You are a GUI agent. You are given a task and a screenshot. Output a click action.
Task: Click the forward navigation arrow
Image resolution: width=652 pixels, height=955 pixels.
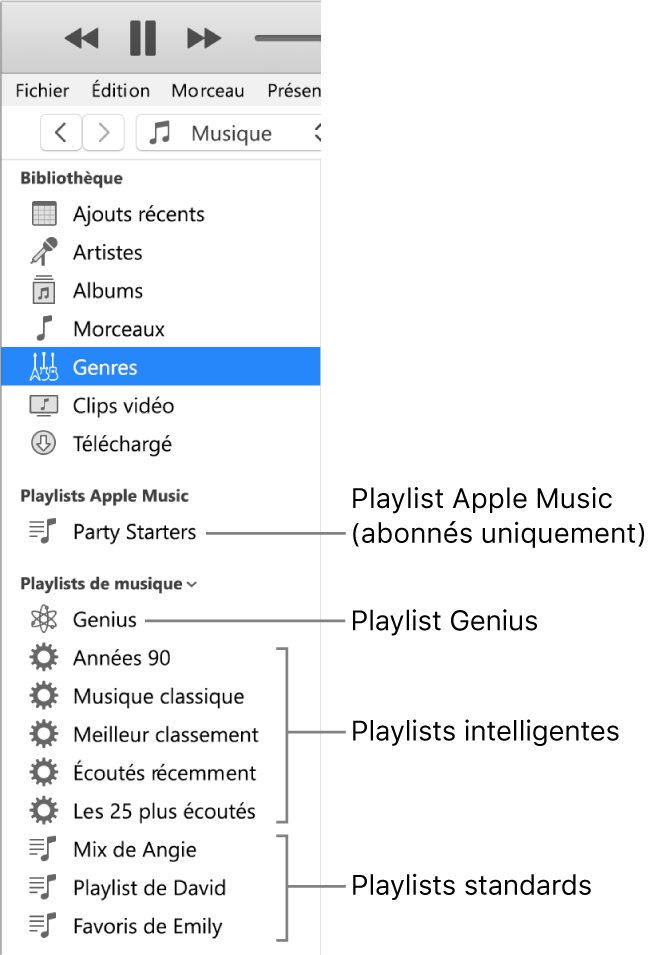coord(103,133)
